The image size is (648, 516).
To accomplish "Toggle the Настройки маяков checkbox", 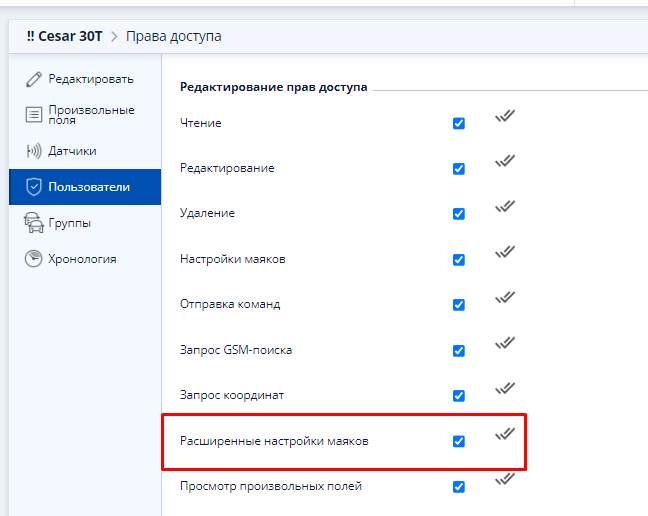I will pyautogui.click(x=459, y=259).
